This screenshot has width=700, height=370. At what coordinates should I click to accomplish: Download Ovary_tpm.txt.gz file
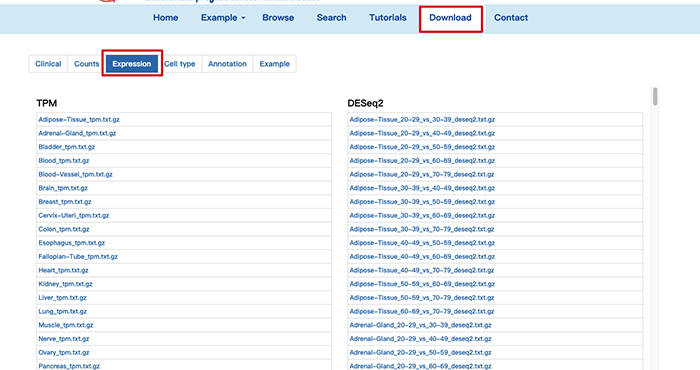(x=63, y=353)
